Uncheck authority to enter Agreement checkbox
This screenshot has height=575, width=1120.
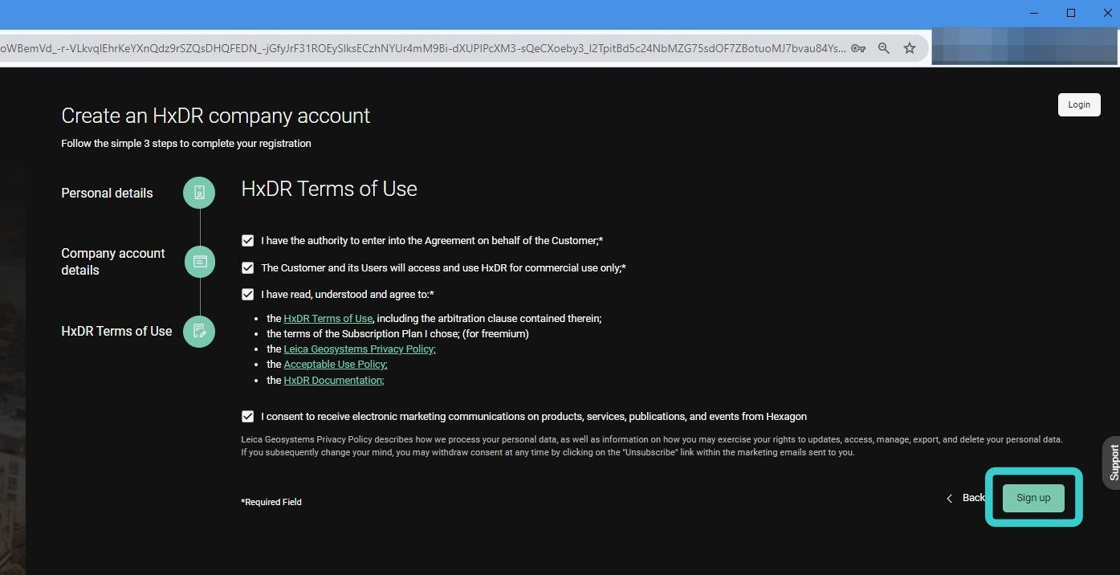(248, 241)
